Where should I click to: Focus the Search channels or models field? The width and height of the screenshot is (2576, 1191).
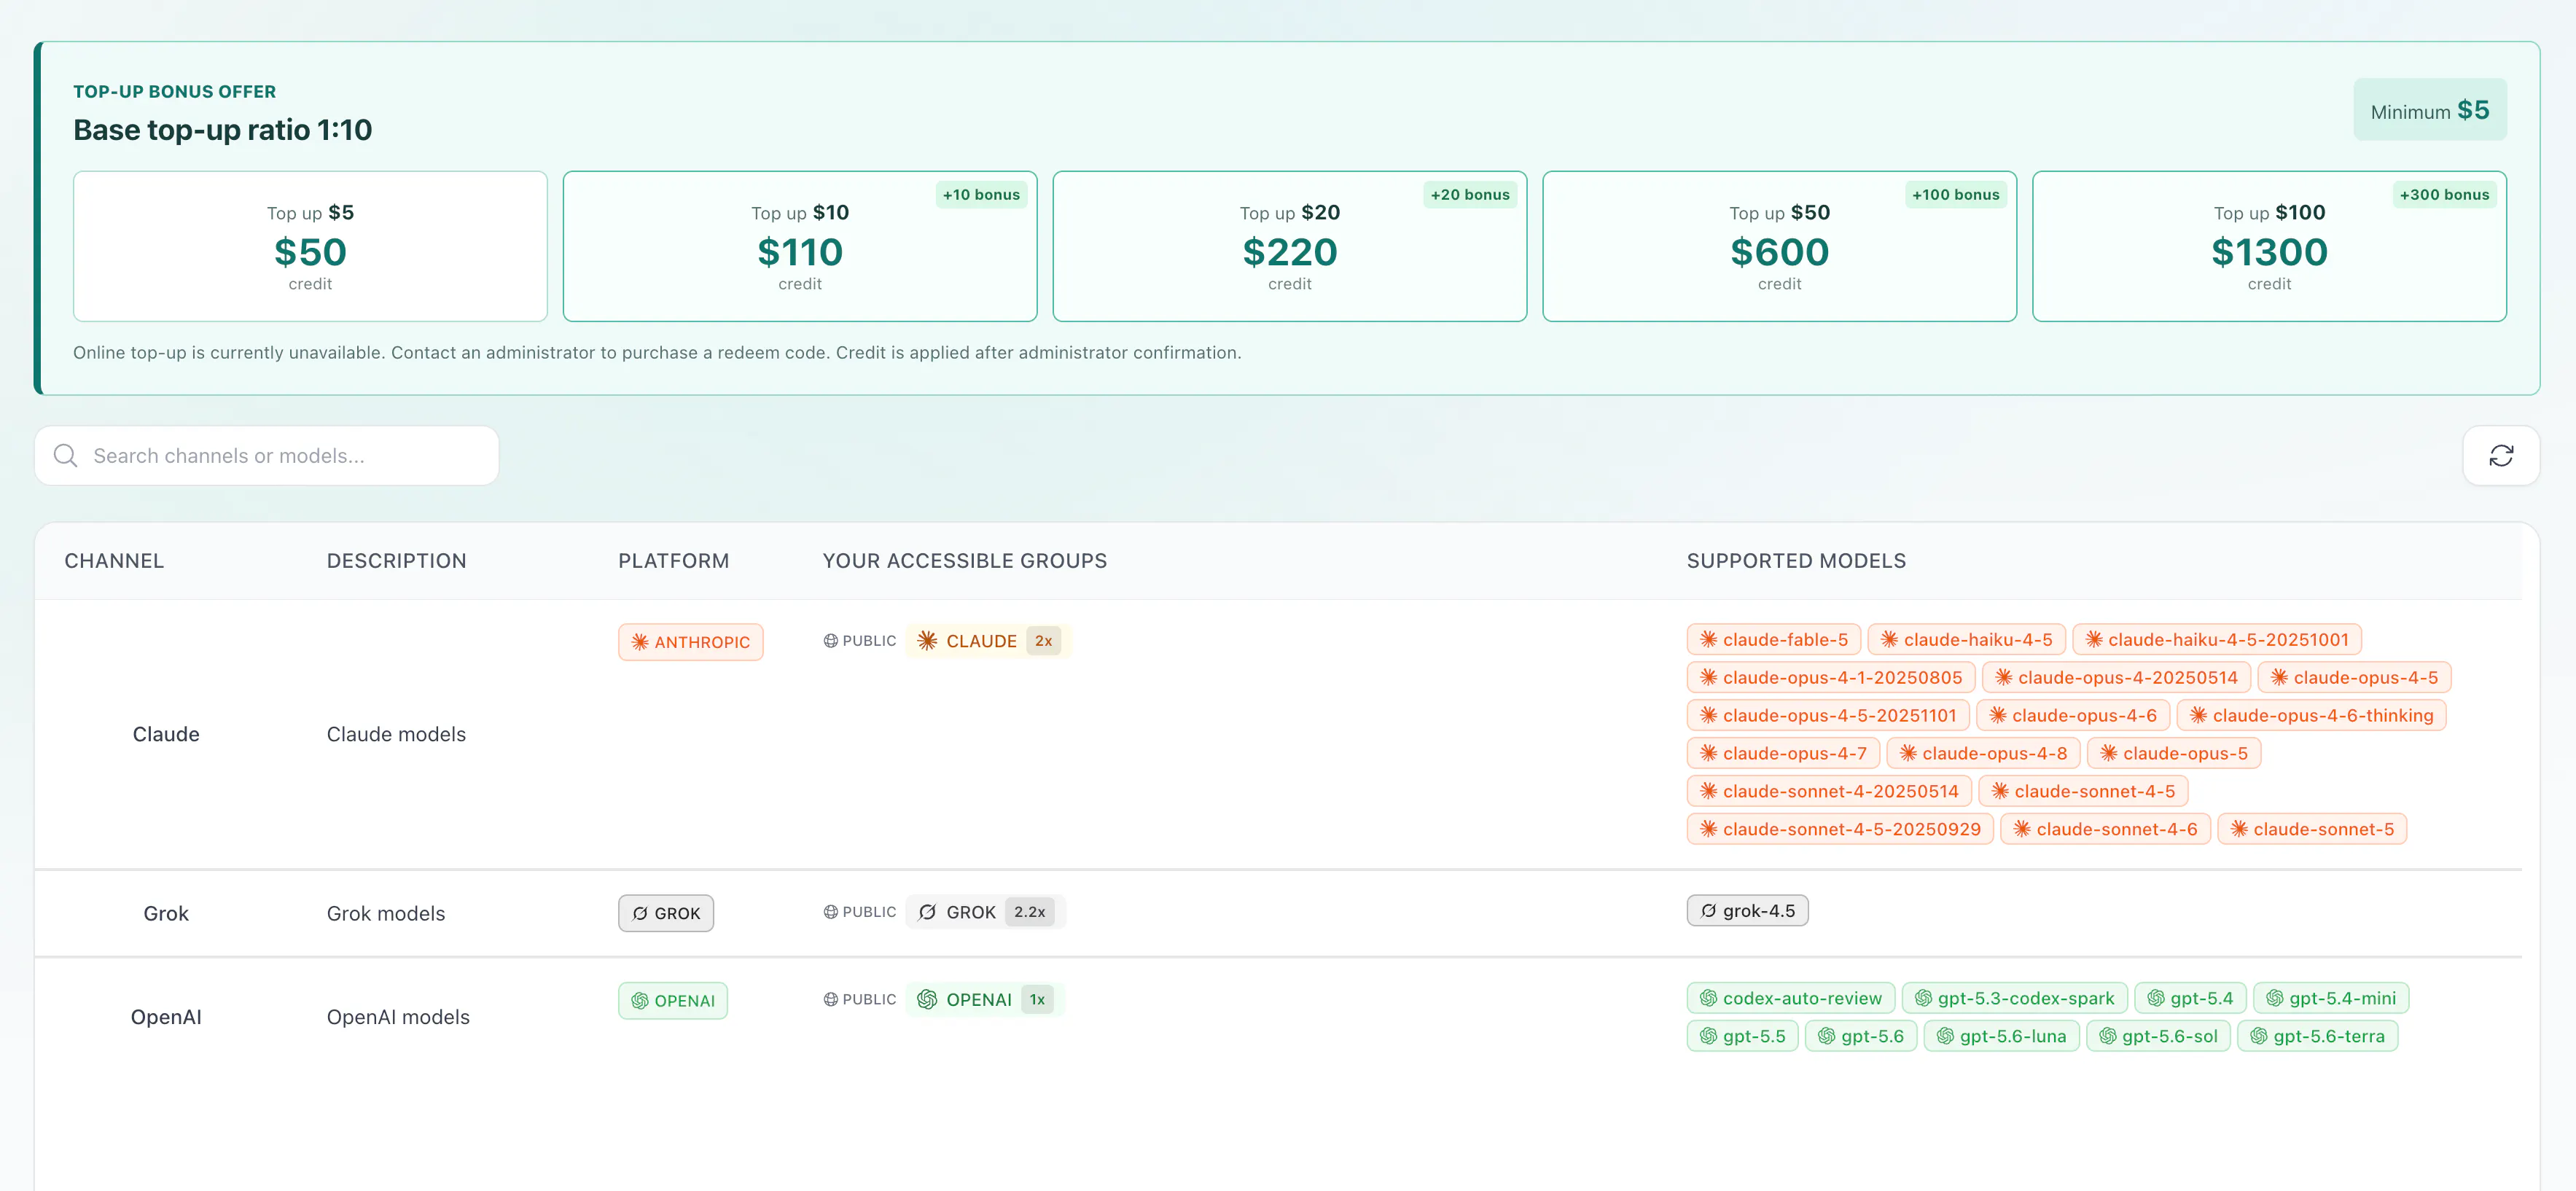[267, 456]
